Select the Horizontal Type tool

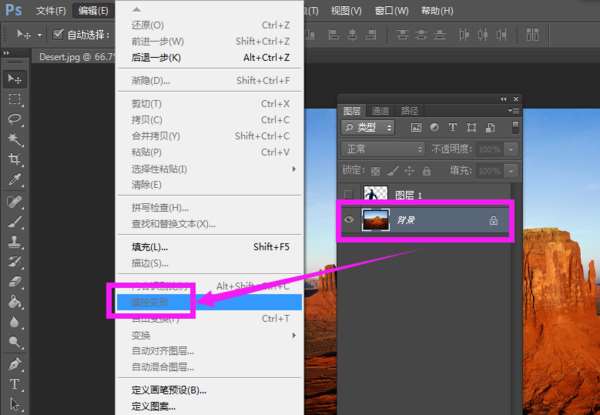(15, 384)
